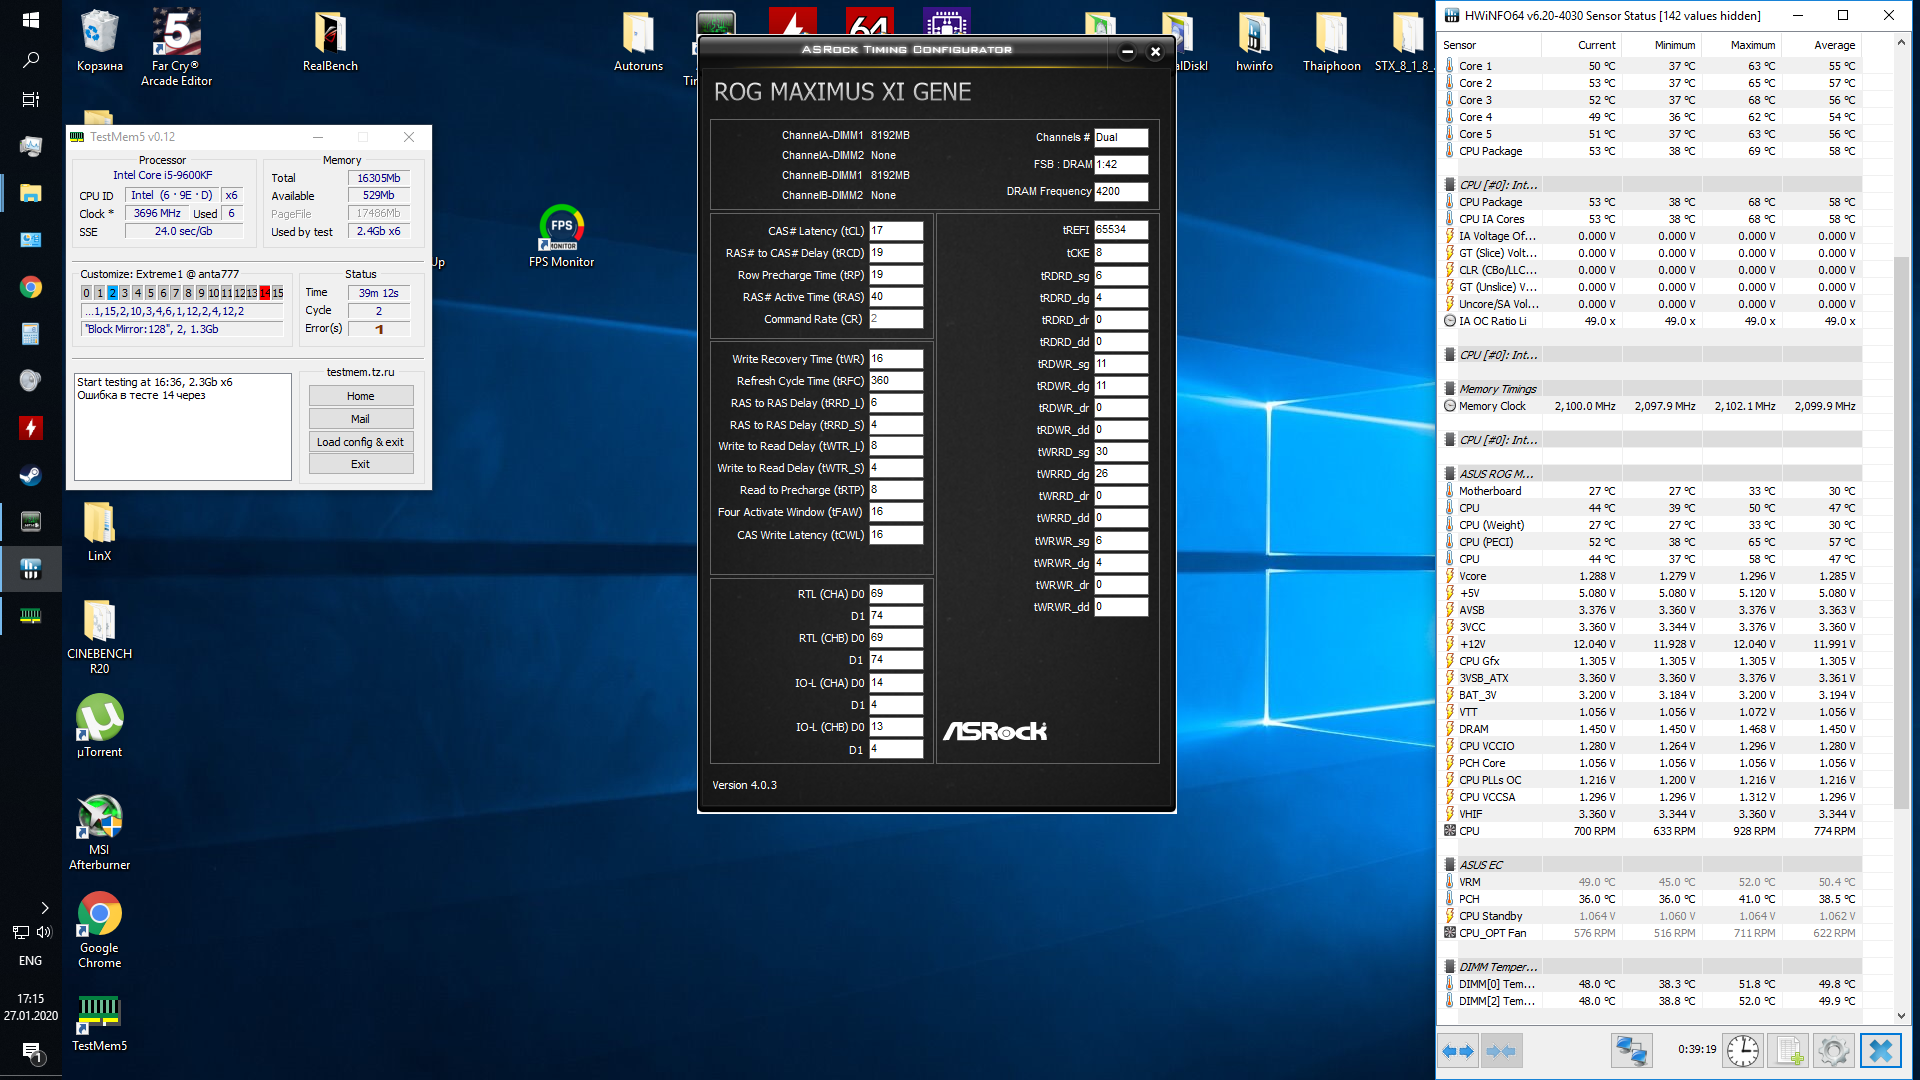
Task: Show hidden tray icons with the chevron
Action: pos(44,908)
